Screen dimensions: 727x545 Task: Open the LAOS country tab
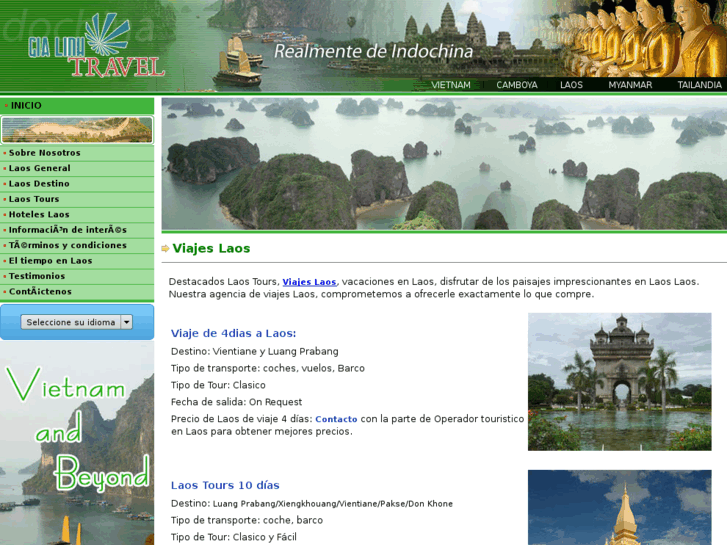571,85
